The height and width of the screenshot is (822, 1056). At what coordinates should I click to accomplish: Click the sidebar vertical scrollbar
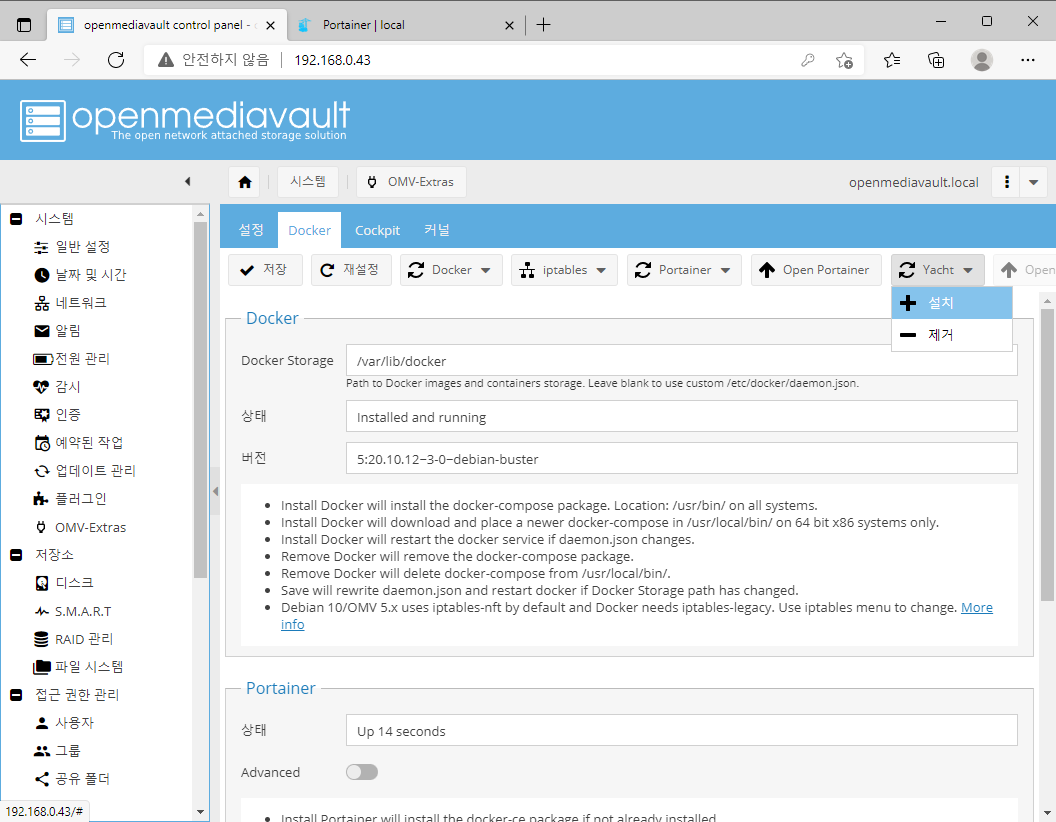click(200, 399)
